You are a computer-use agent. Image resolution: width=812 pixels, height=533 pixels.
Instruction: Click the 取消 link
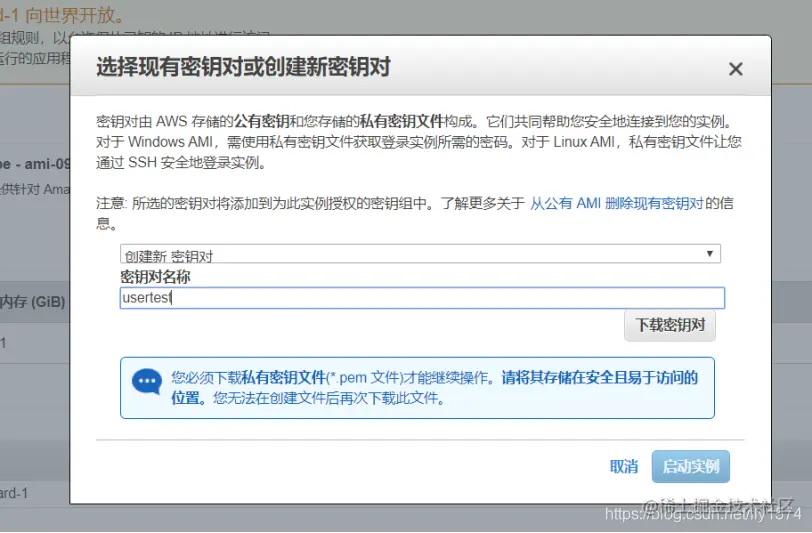coord(624,467)
